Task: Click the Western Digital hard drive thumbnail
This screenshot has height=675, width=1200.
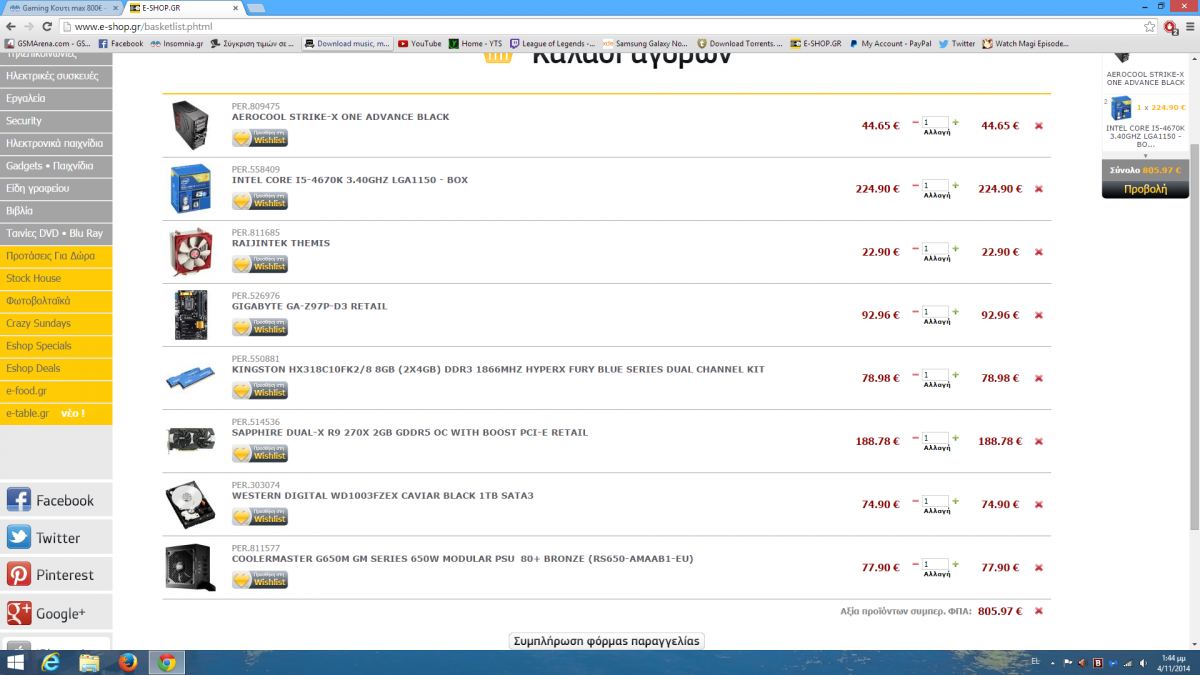Action: point(190,505)
